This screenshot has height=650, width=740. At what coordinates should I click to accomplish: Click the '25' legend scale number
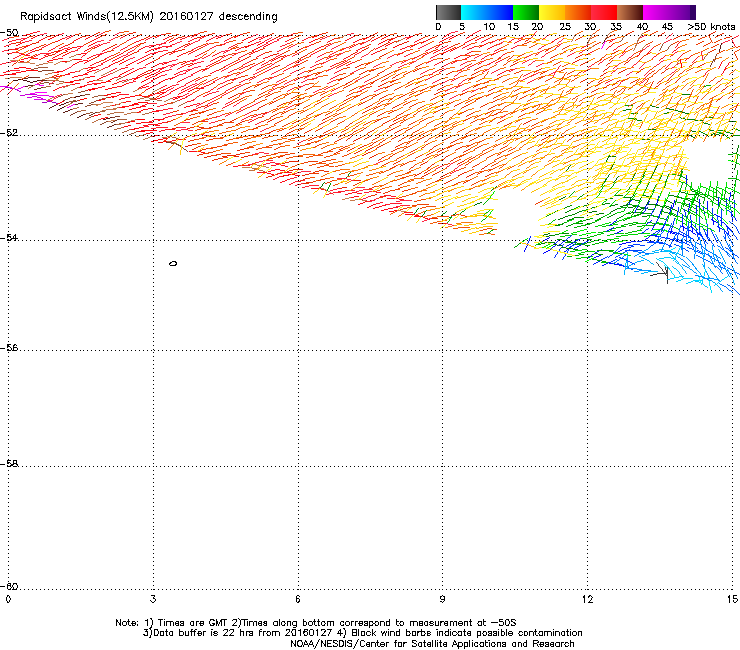tap(565, 27)
